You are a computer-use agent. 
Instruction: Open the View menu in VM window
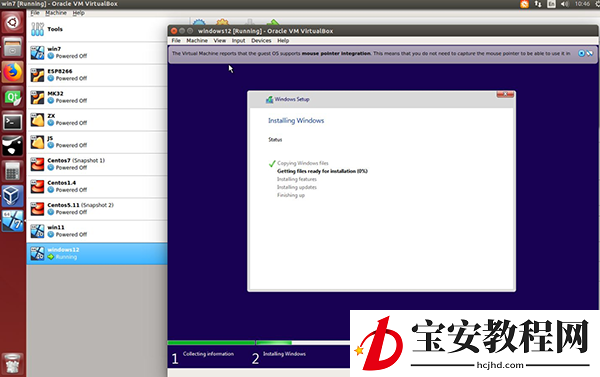(x=220, y=41)
